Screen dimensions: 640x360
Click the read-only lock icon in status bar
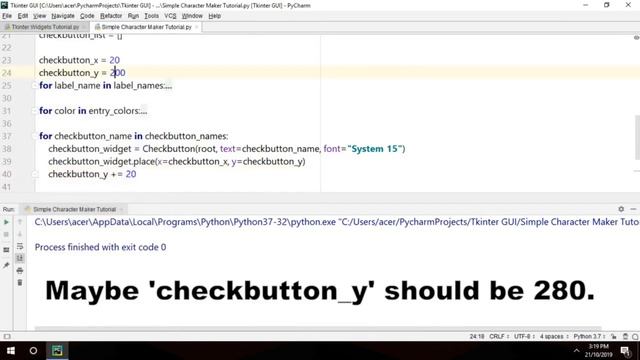coord(614,336)
